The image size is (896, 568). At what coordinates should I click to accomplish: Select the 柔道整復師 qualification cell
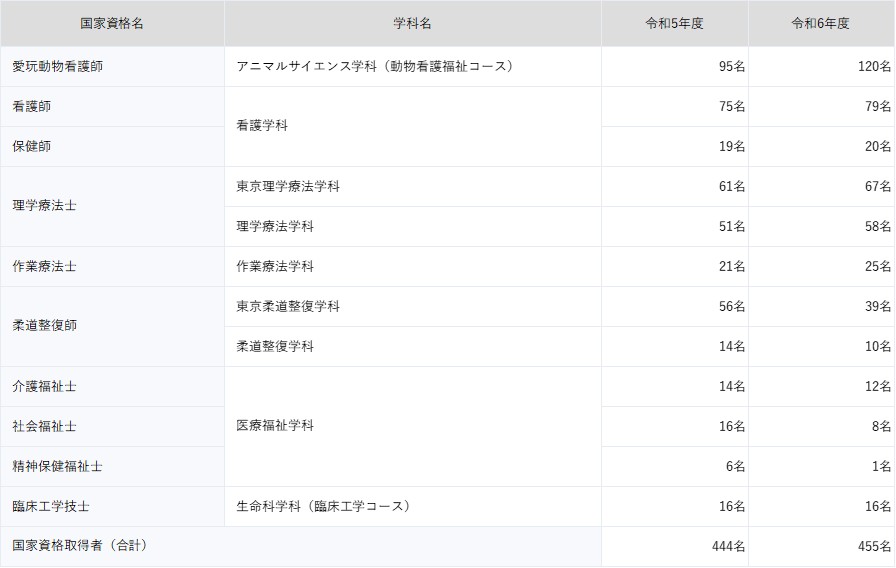(x=45, y=326)
